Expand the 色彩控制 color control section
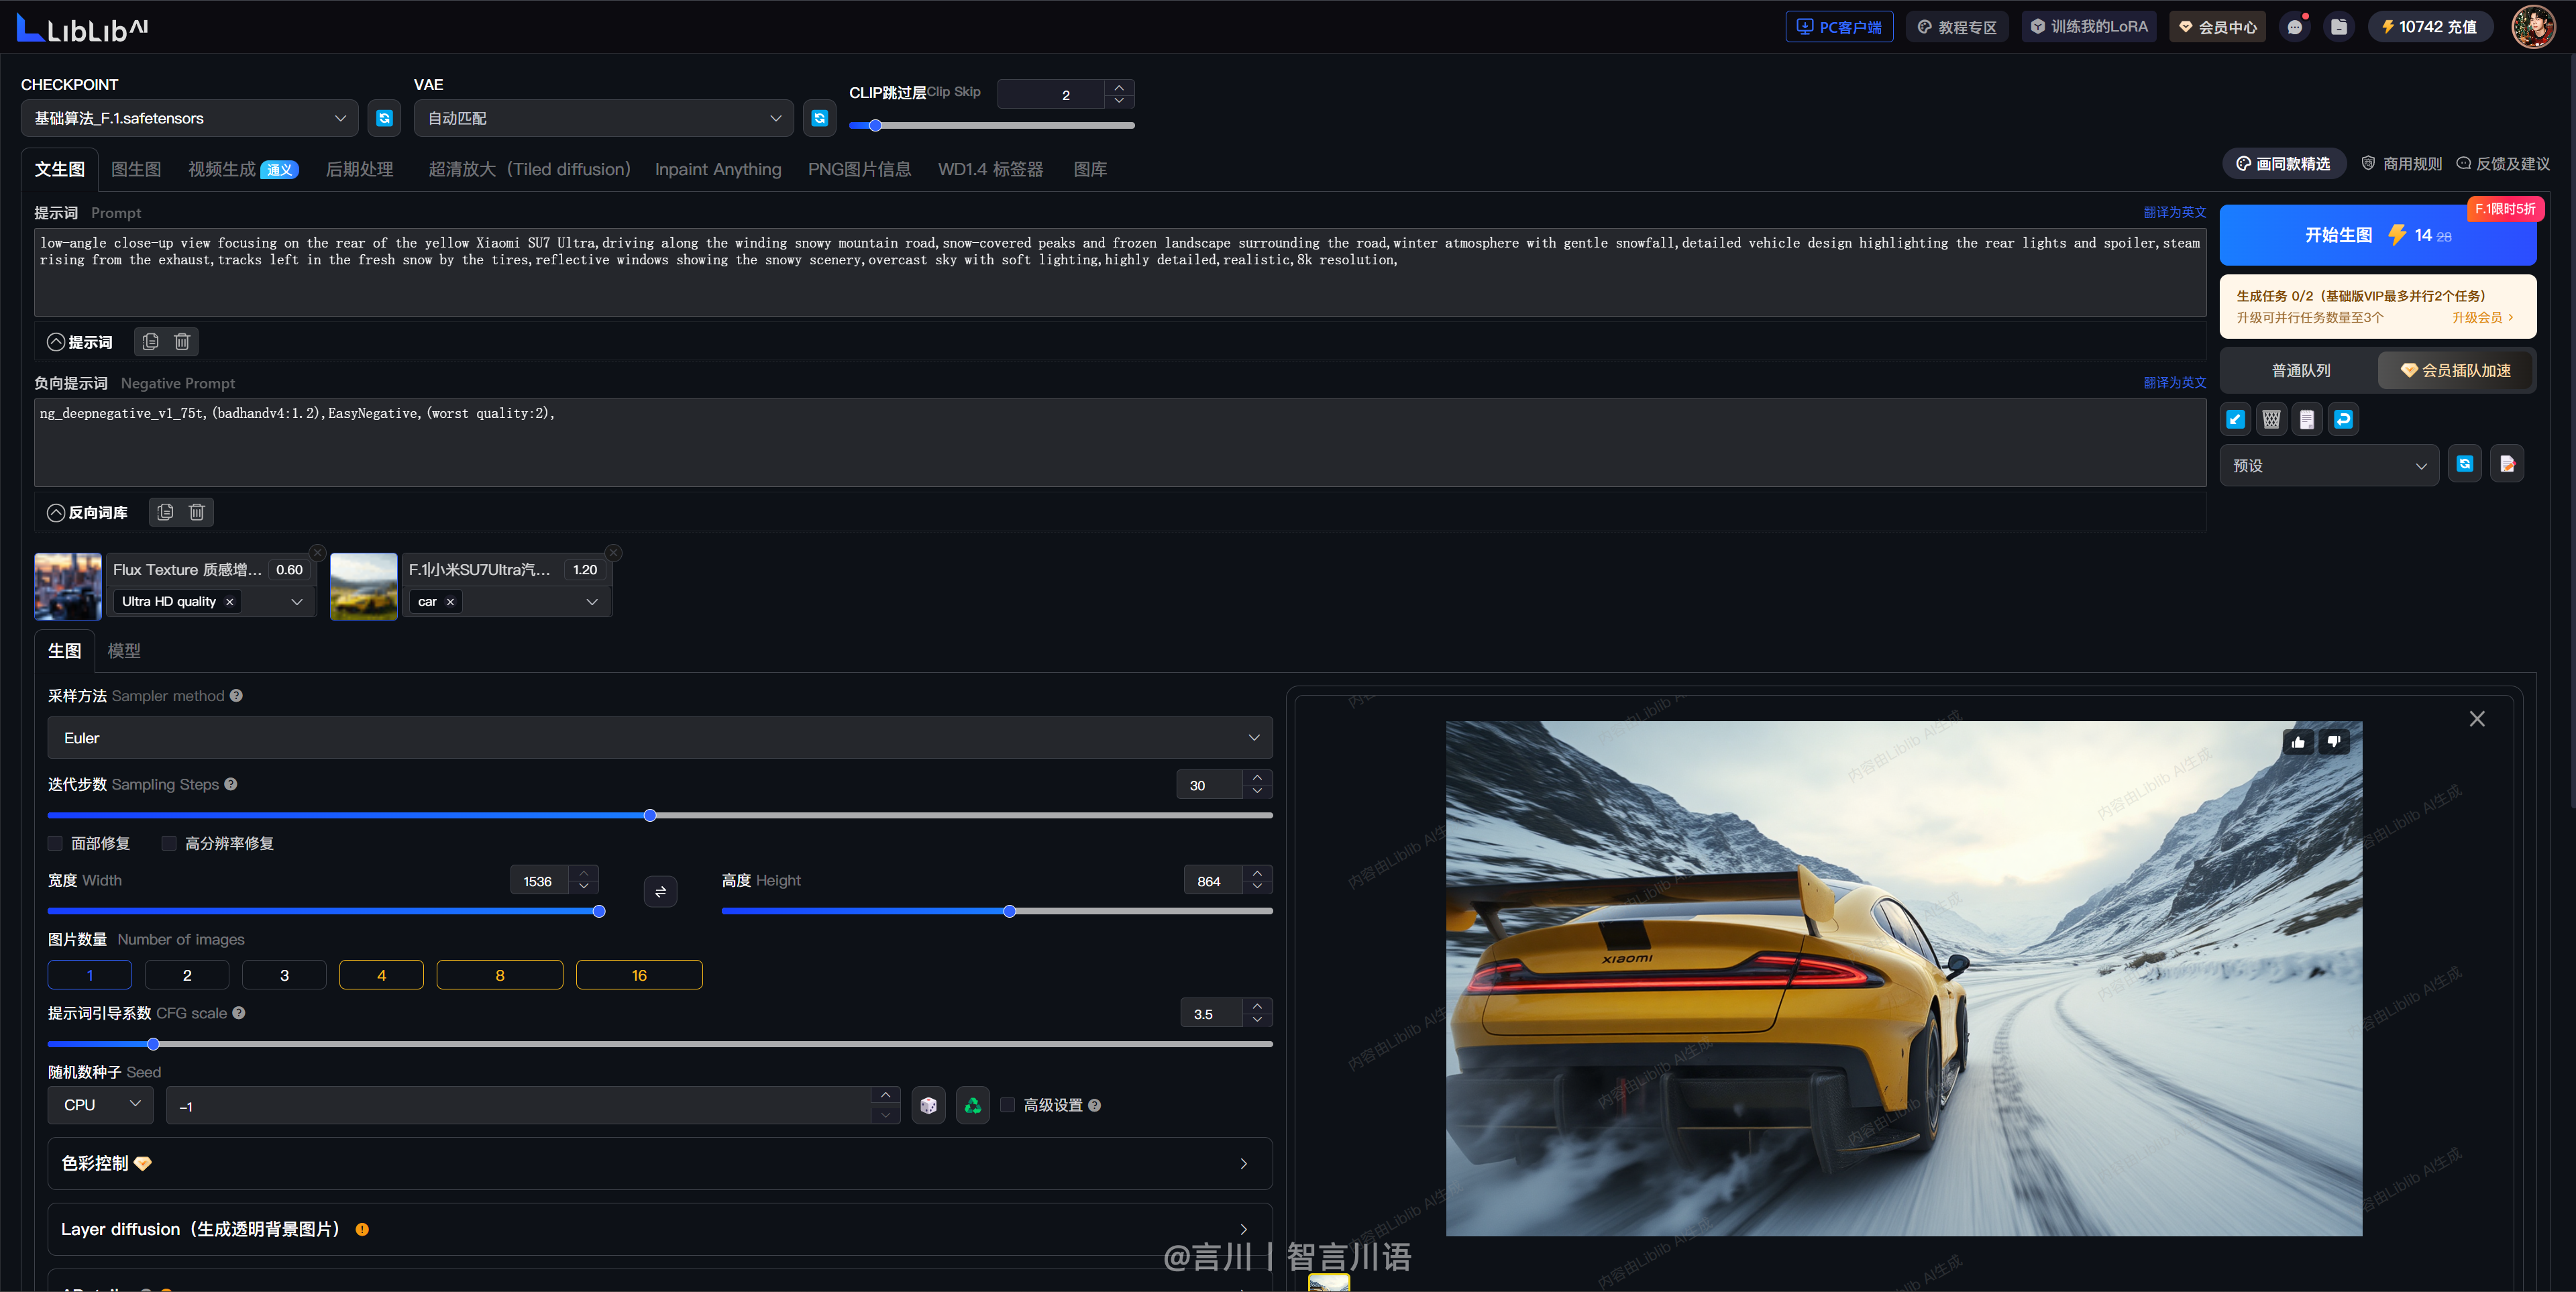2576x1292 pixels. point(660,1163)
